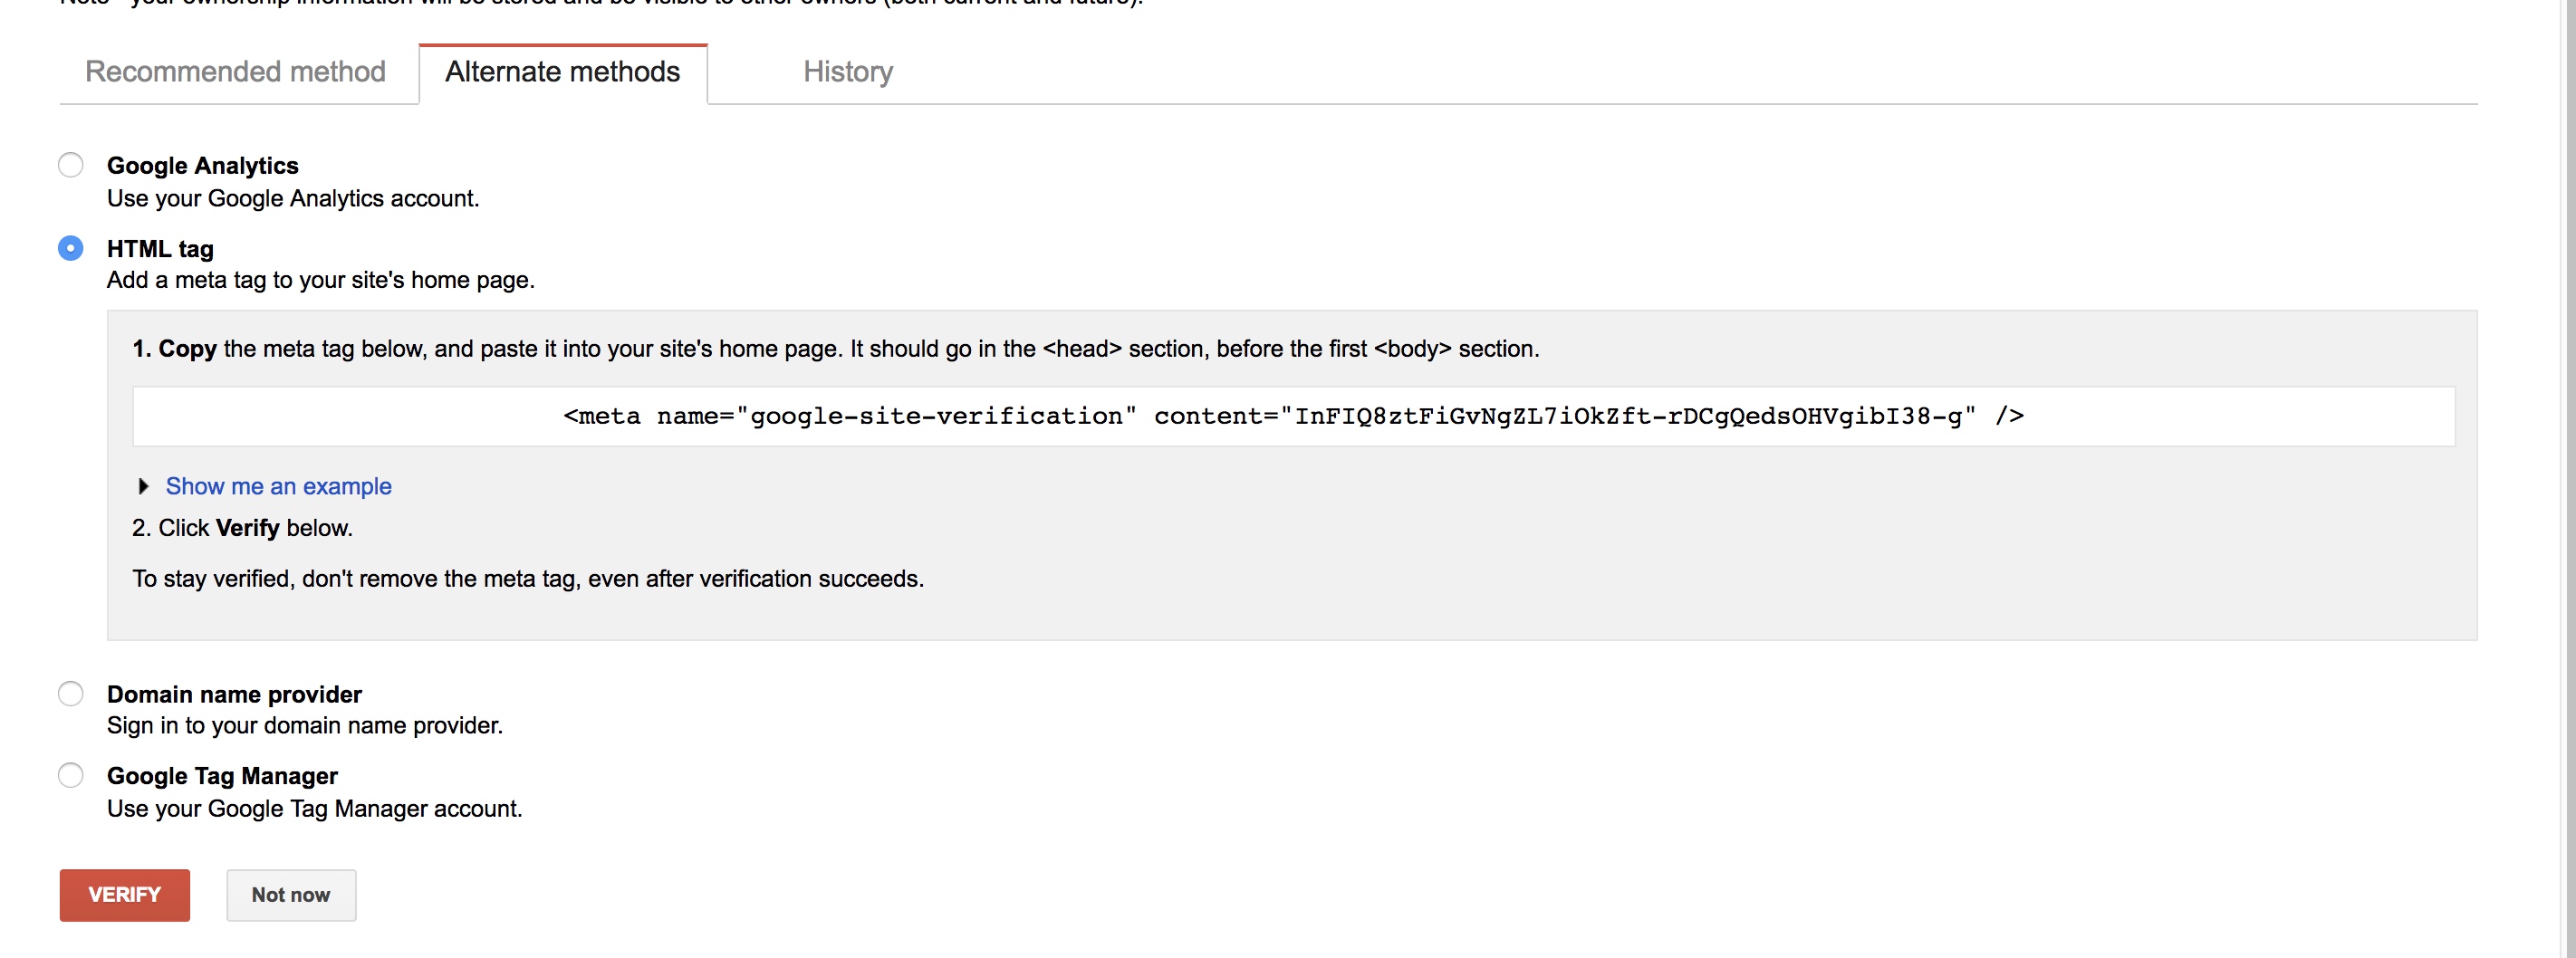Select the Google Analytics radio button
The height and width of the screenshot is (958, 2576).
[71, 165]
